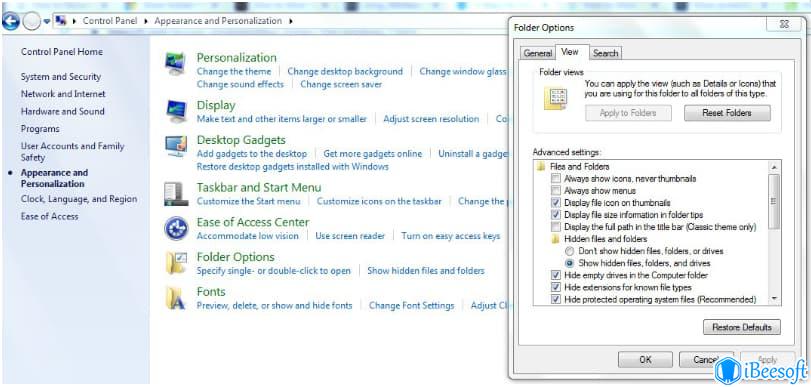
Task: Open the recent pages dropdown arrow
Action: pyautogui.click(x=47, y=21)
